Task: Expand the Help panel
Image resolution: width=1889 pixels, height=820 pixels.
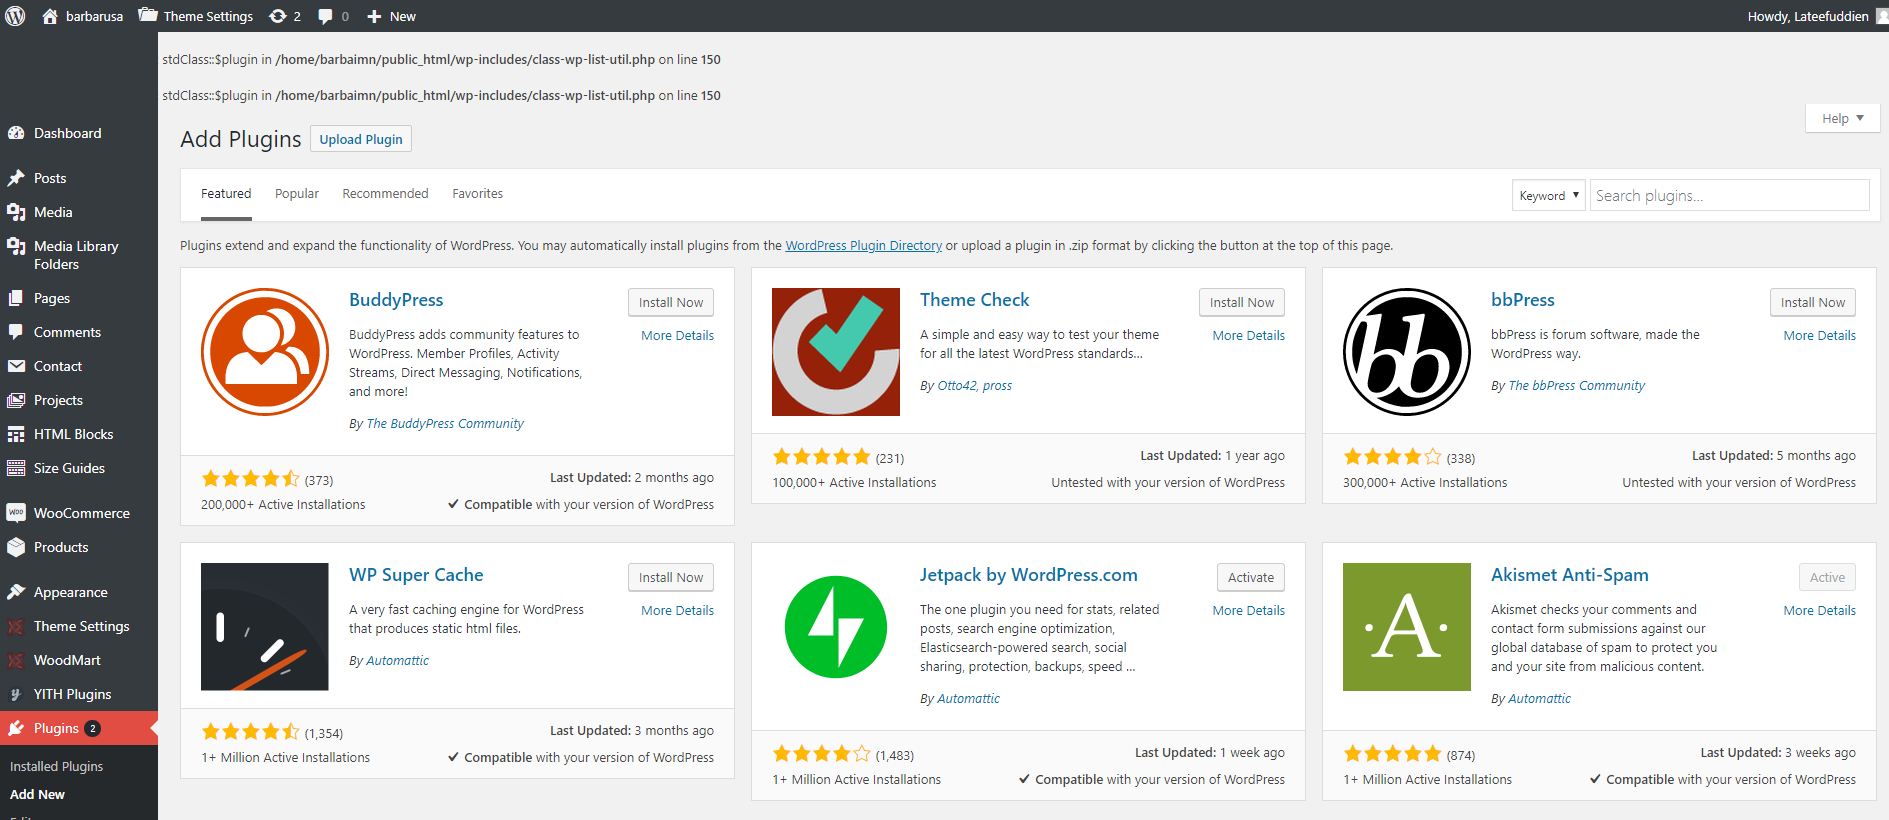Action: point(1842,118)
